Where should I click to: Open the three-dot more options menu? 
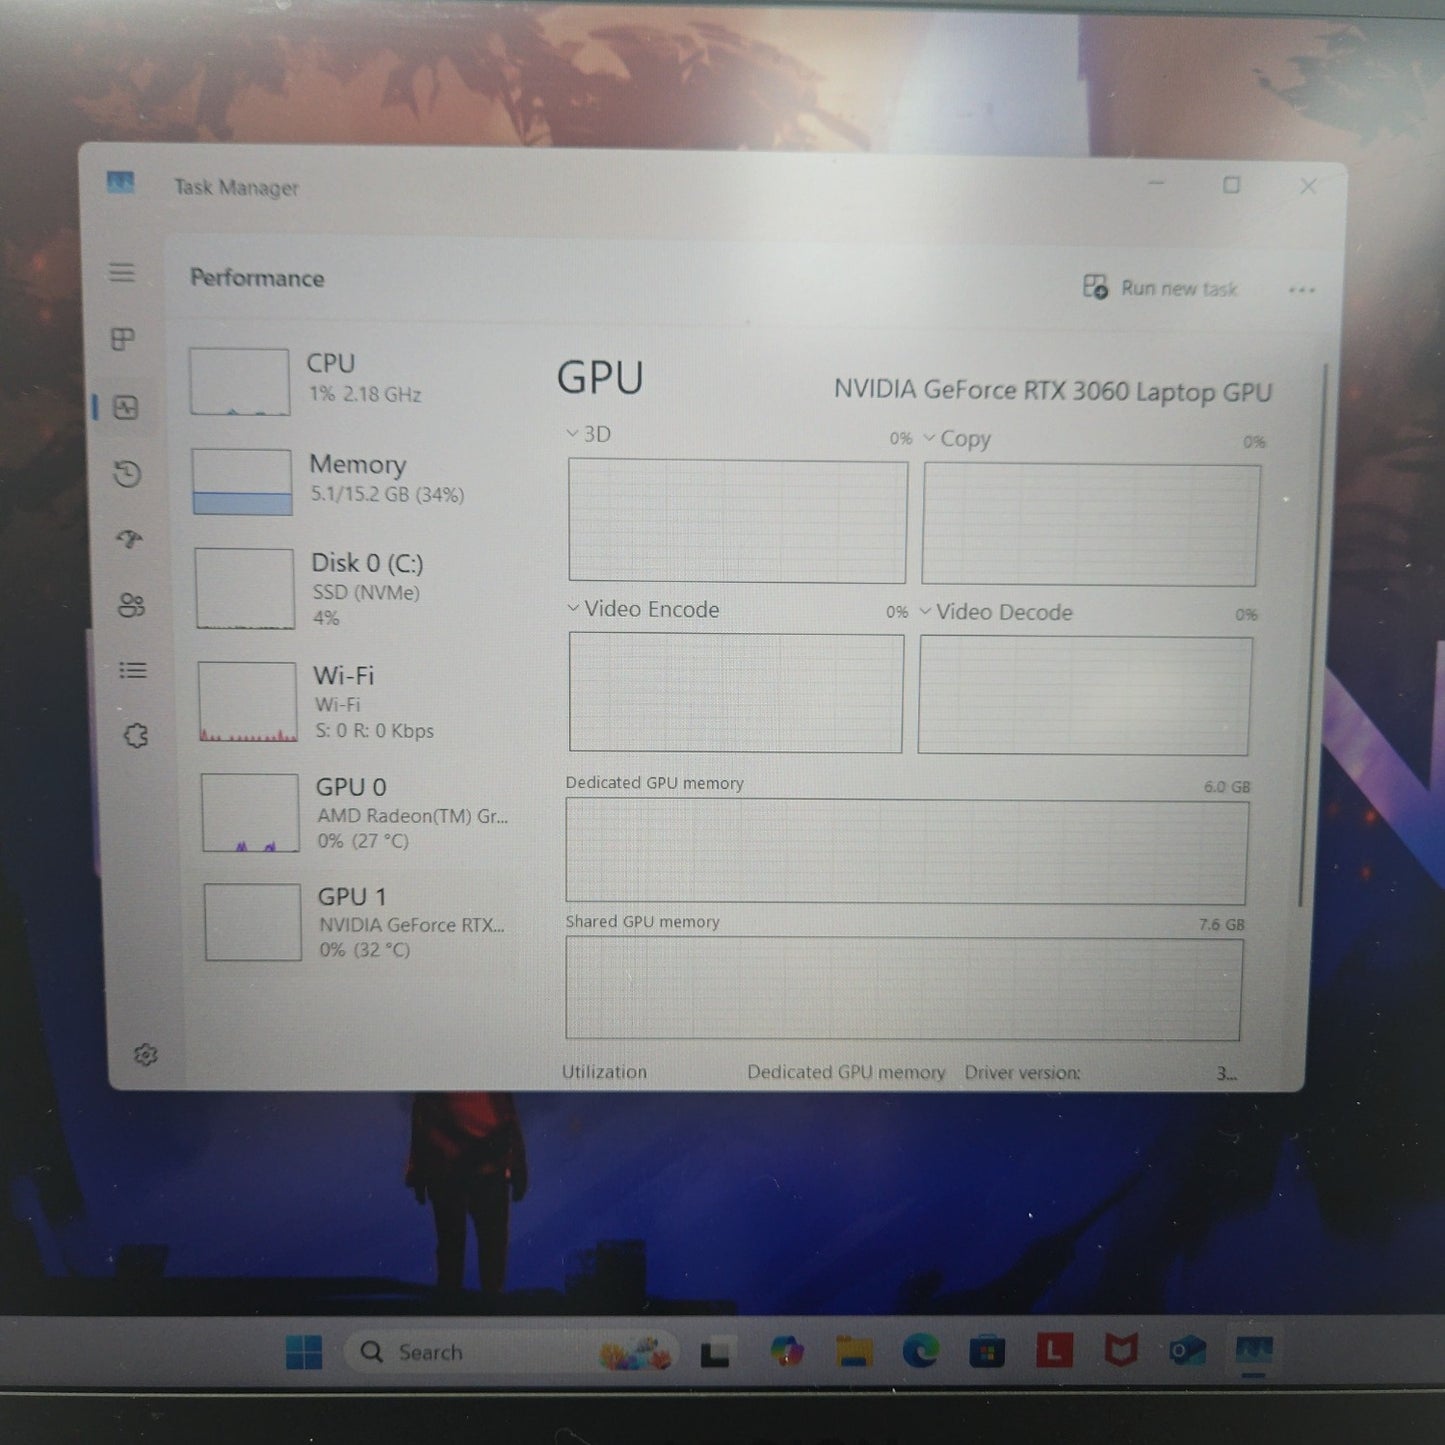[x=1301, y=290]
